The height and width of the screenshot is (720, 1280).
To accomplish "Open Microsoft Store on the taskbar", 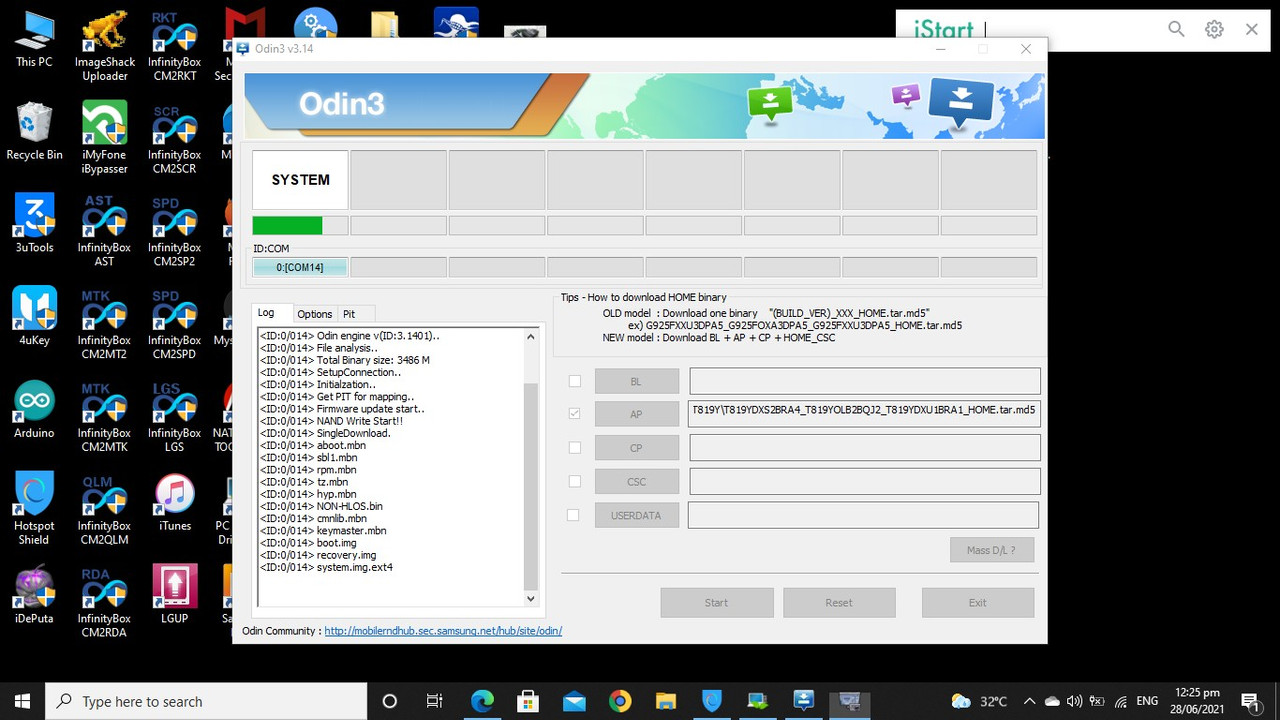I will [528, 701].
